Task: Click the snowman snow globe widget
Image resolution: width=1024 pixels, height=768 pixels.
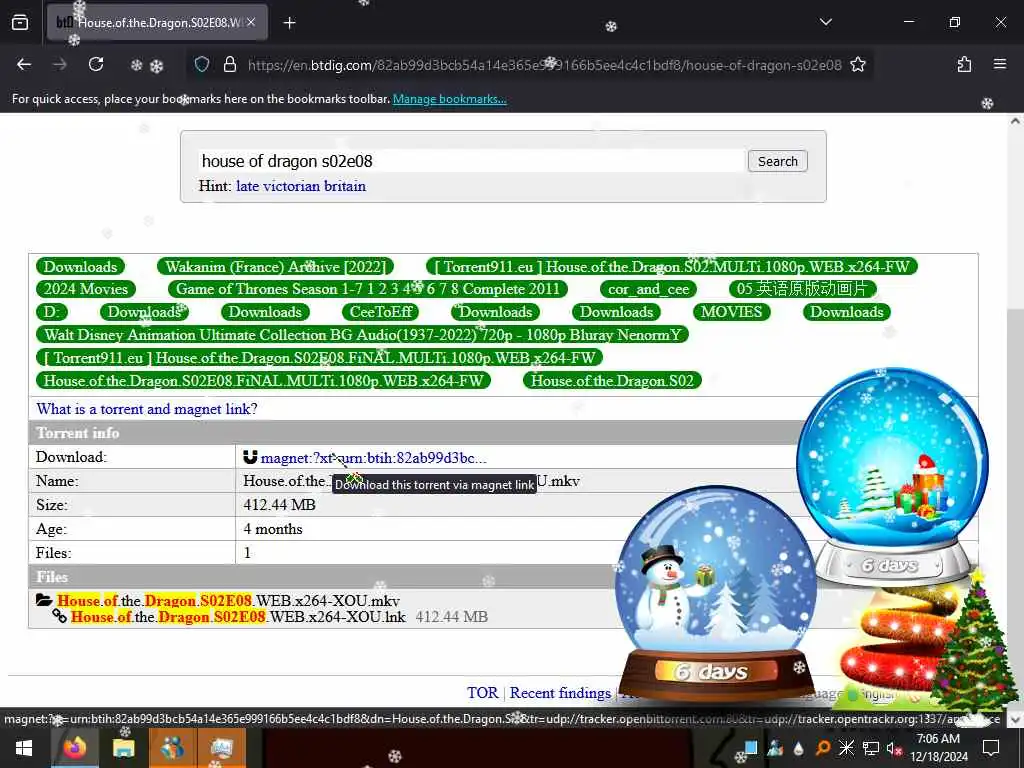Action: (716, 595)
